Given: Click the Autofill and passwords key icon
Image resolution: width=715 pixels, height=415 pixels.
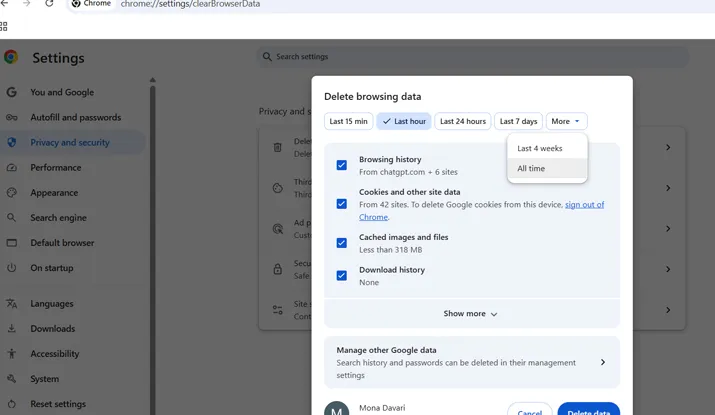Looking at the screenshot, I should click(12, 117).
